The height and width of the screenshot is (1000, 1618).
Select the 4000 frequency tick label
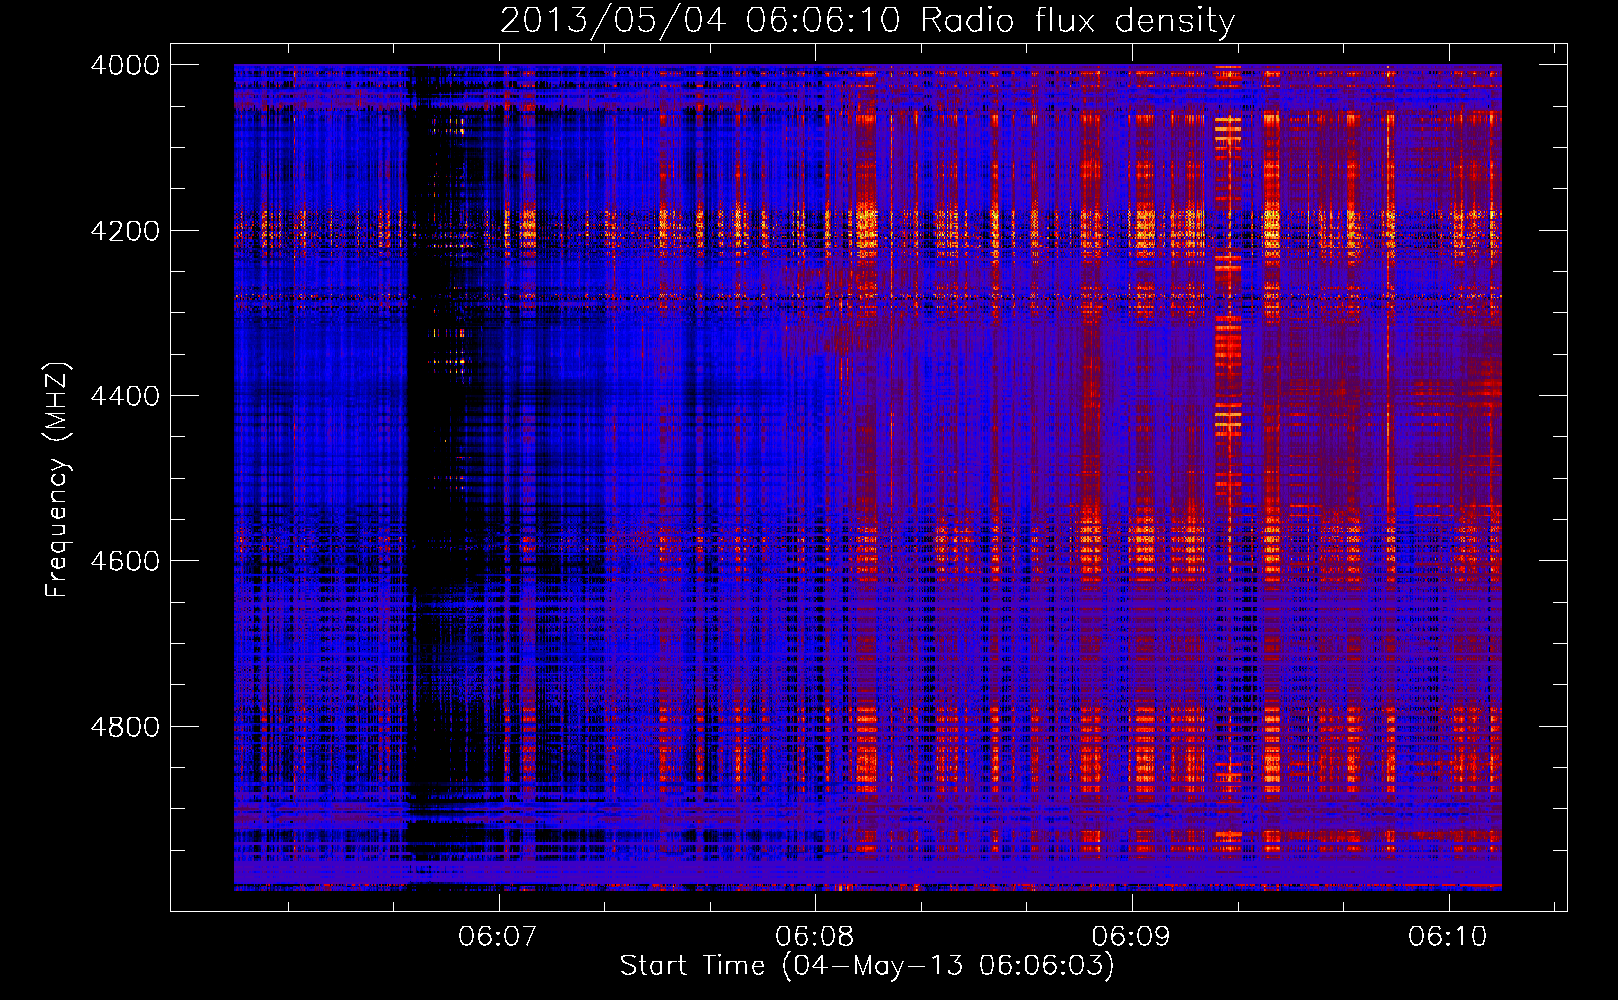click(x=125, y=65)
